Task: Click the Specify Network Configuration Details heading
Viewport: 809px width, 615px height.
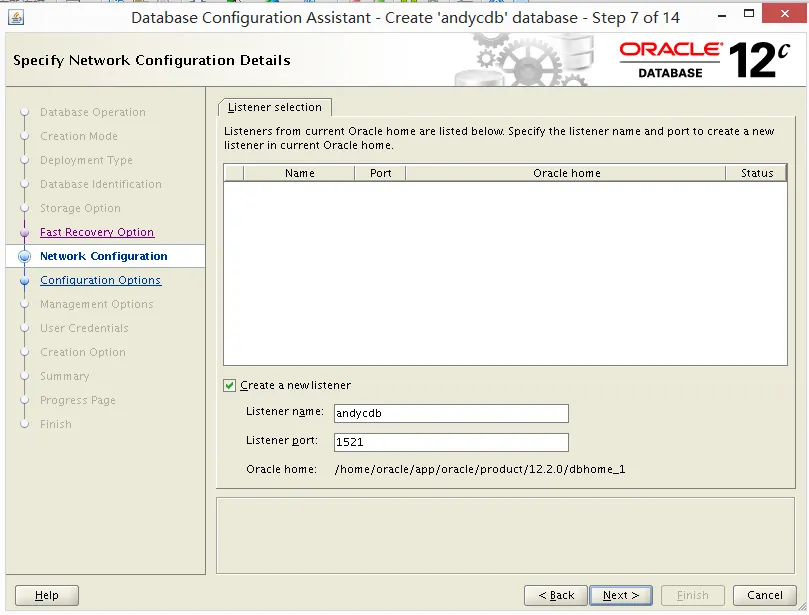Action: tap(152, 60)
